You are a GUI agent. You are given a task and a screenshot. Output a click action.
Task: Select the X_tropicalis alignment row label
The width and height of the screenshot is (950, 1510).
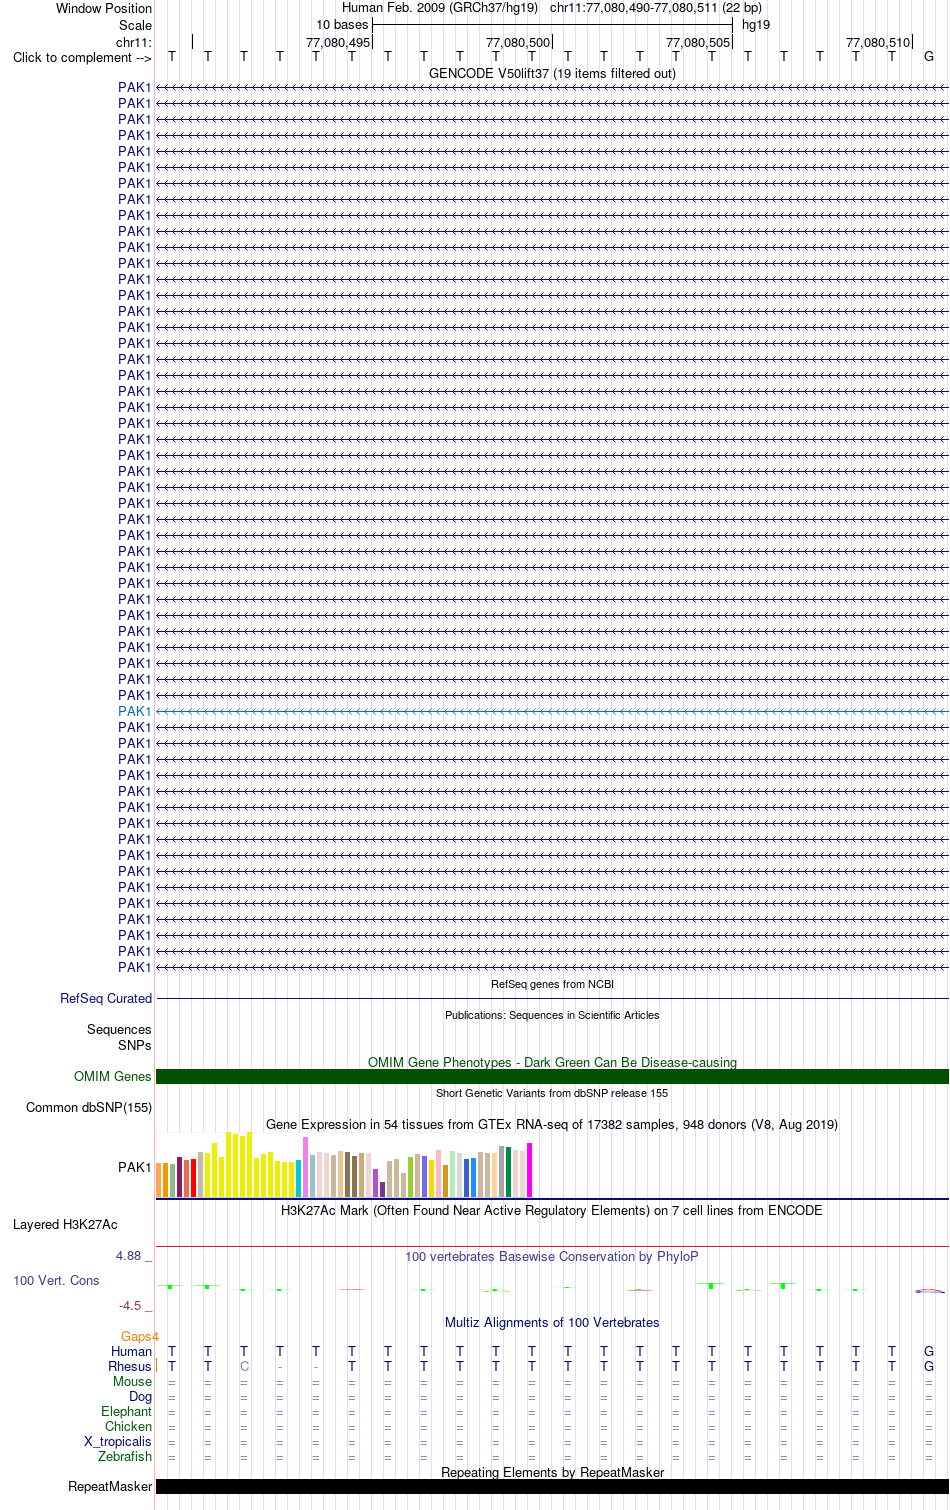(x=118, y=1441)
